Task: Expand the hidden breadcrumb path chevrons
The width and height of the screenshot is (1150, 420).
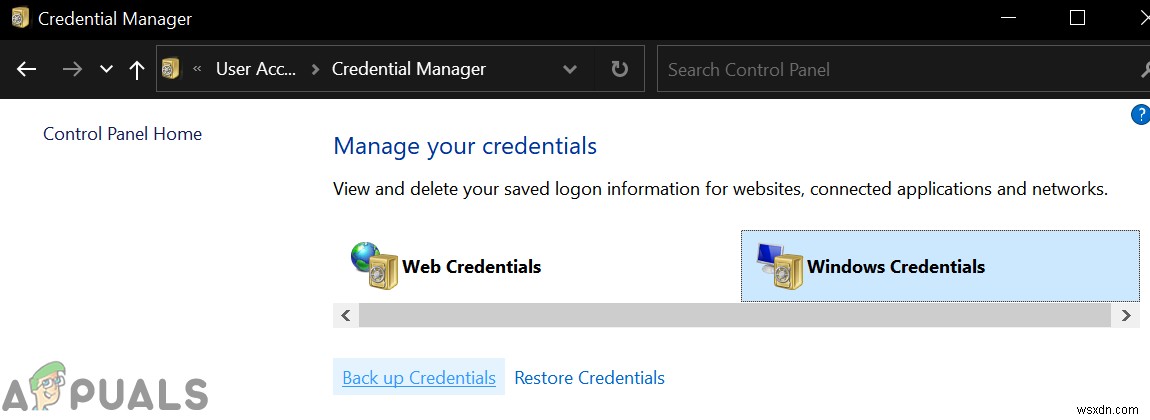Action: click(x=197, y=69)
